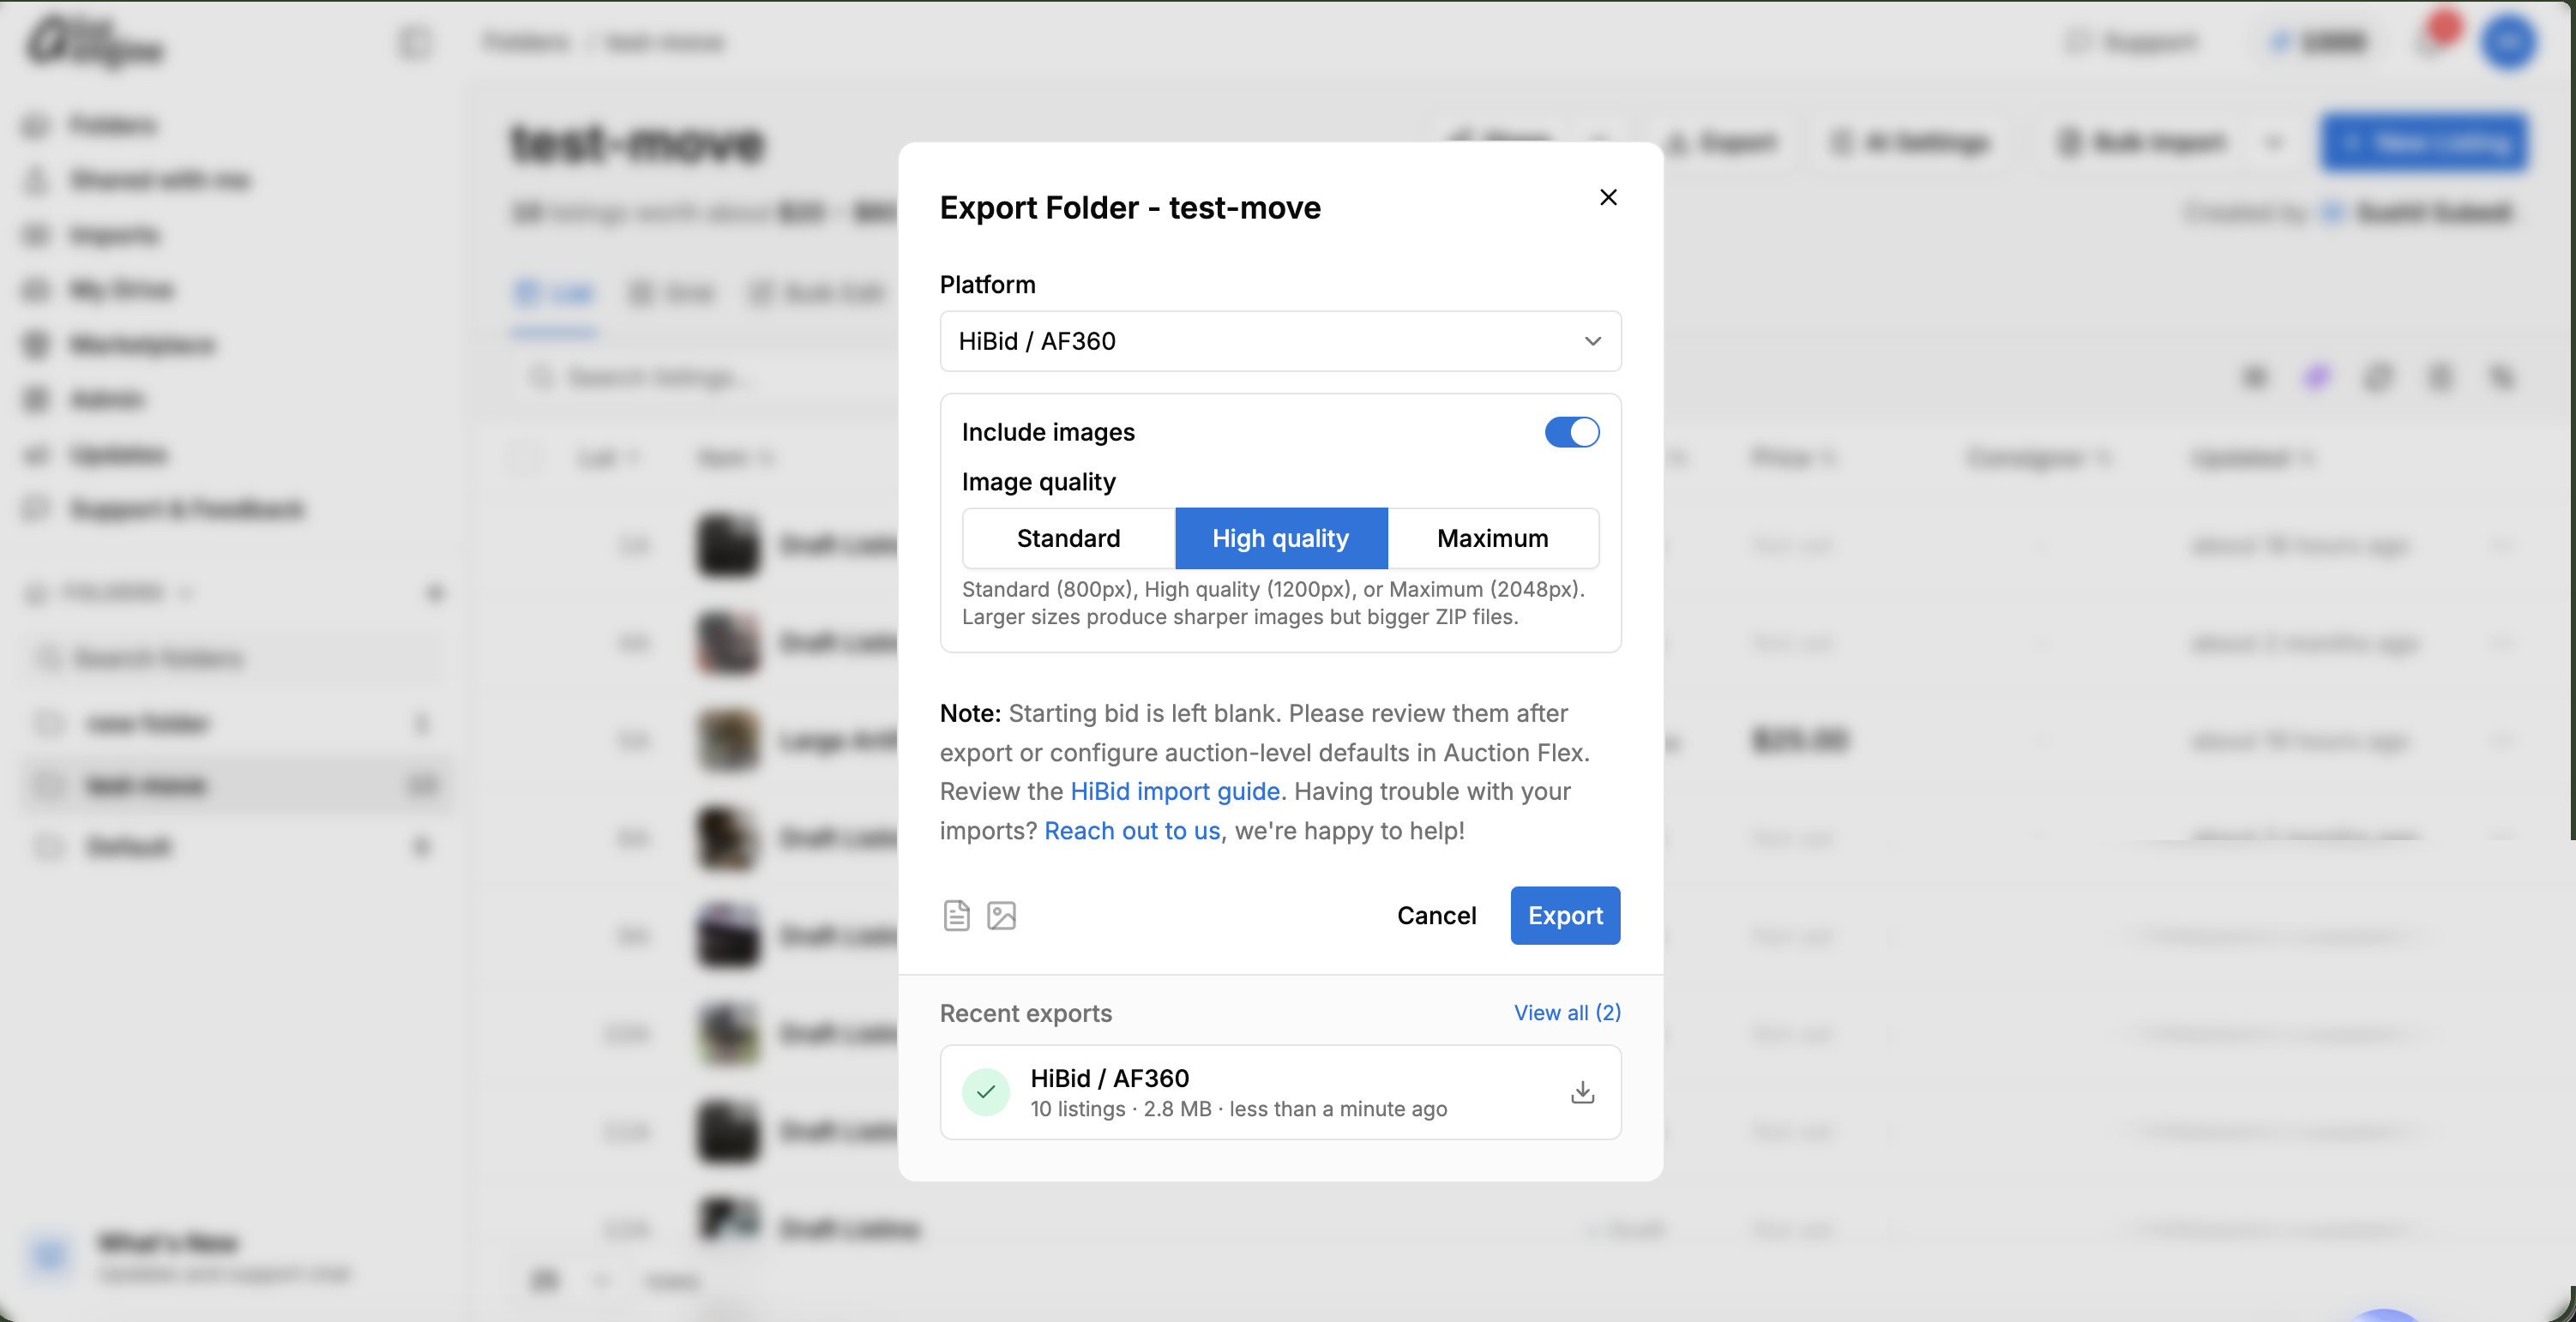Viewport: 2576px width, 1322px height.
Task: Cancel the folder export
Action: pos(1436,915)
